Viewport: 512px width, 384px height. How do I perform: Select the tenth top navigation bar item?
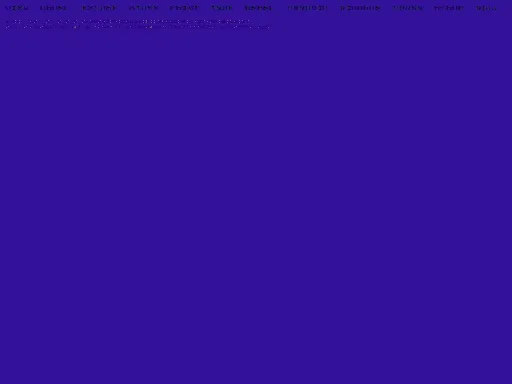point(407,8)
